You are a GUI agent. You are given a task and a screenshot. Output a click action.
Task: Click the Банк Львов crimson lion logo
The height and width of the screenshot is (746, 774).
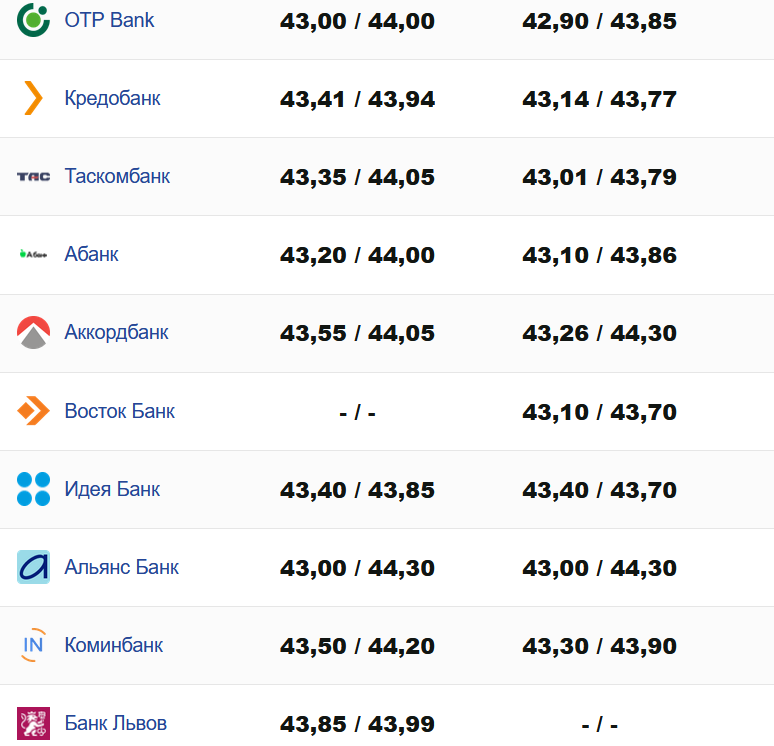point(33,722)
